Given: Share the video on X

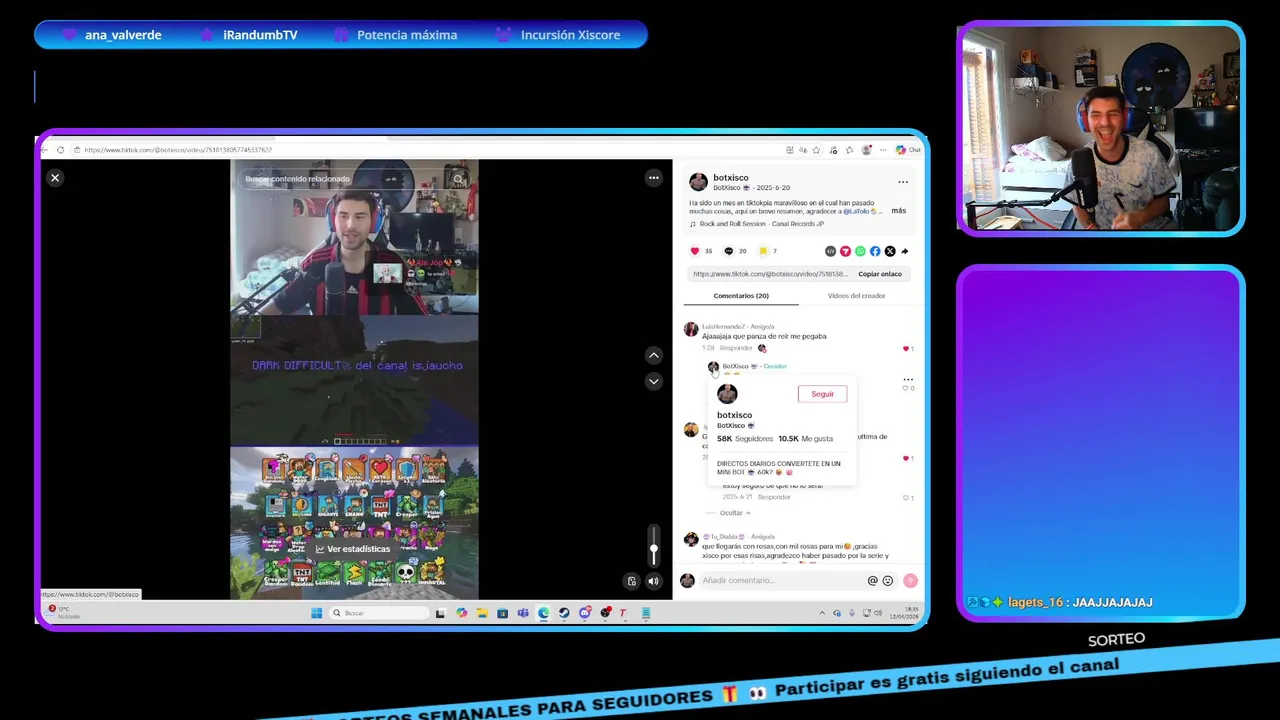Looking at the screenshot, I should [x=890, y=251].
